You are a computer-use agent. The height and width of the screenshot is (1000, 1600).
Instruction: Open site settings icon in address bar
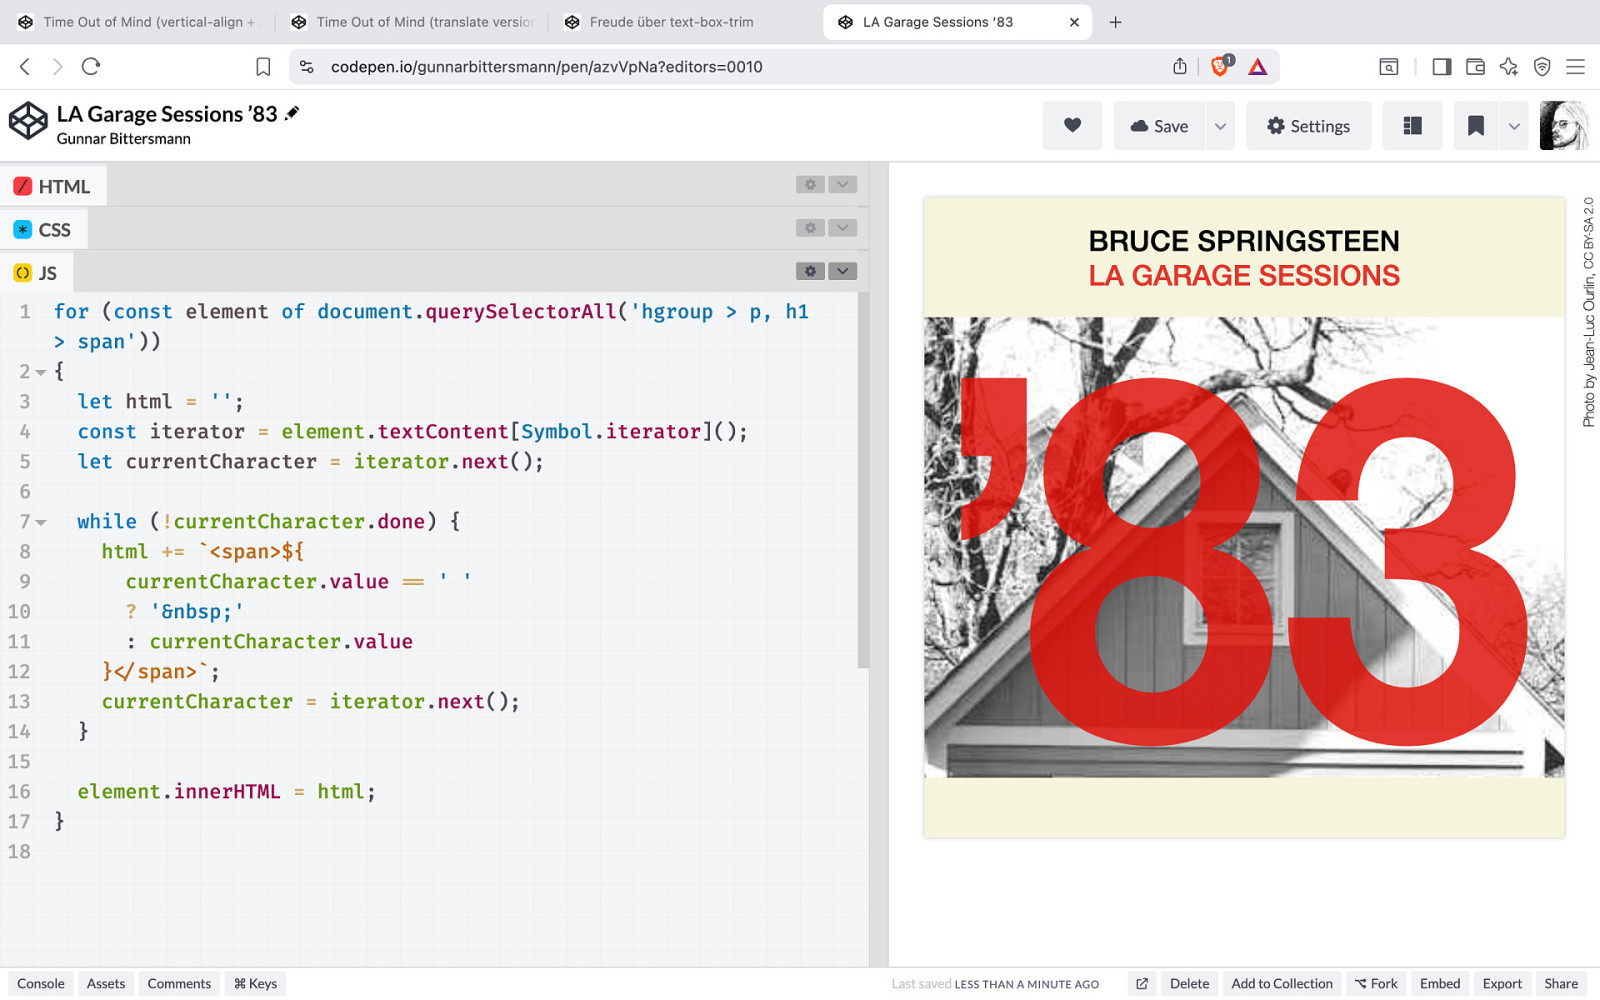click(307, 67)
